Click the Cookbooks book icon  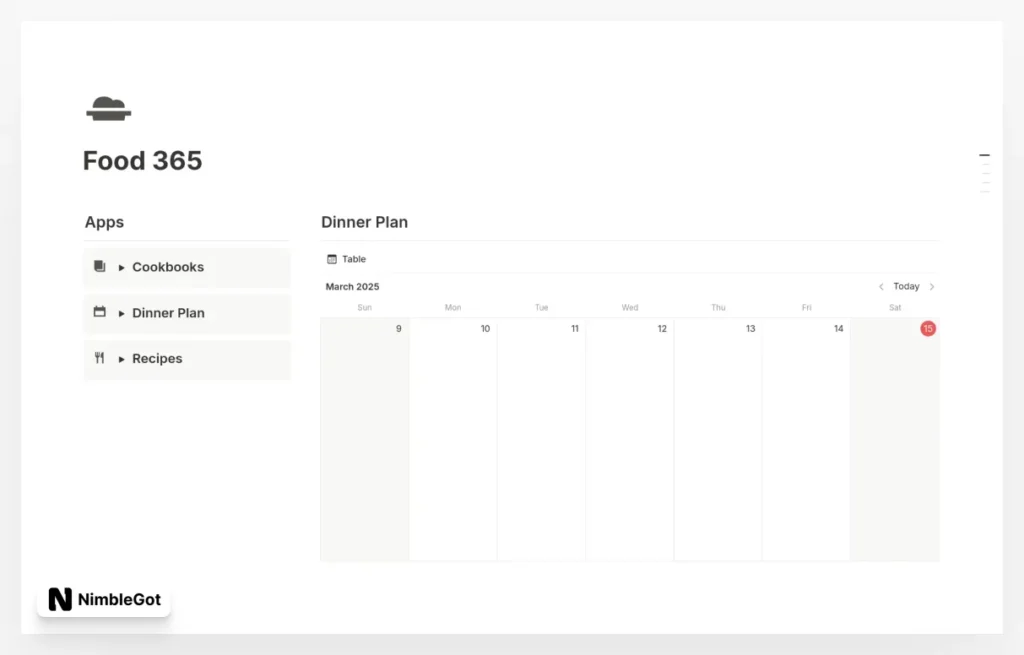coord(99,267)
